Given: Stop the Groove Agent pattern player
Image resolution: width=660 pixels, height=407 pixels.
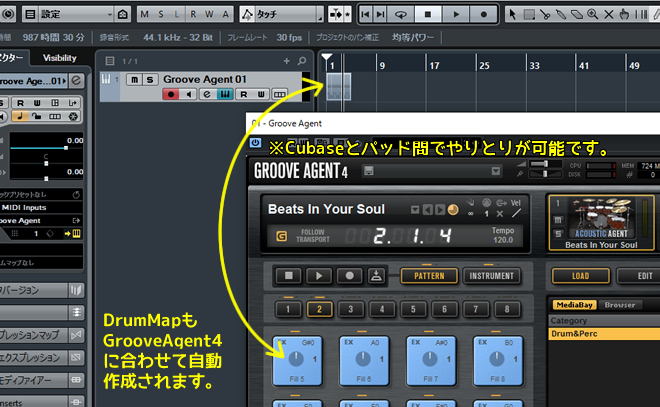Looking at the screenshot, I should [x=289, y=276].
